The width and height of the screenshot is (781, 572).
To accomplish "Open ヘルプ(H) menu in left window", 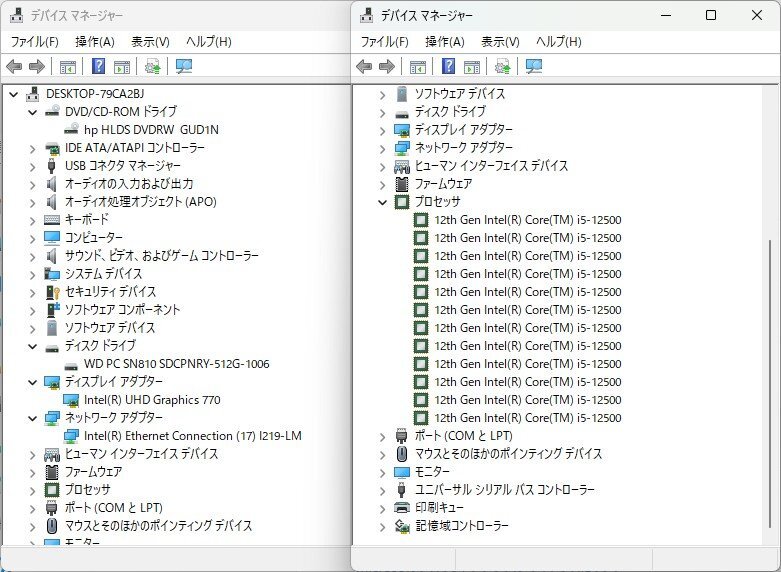I will (x=209, y=42).
